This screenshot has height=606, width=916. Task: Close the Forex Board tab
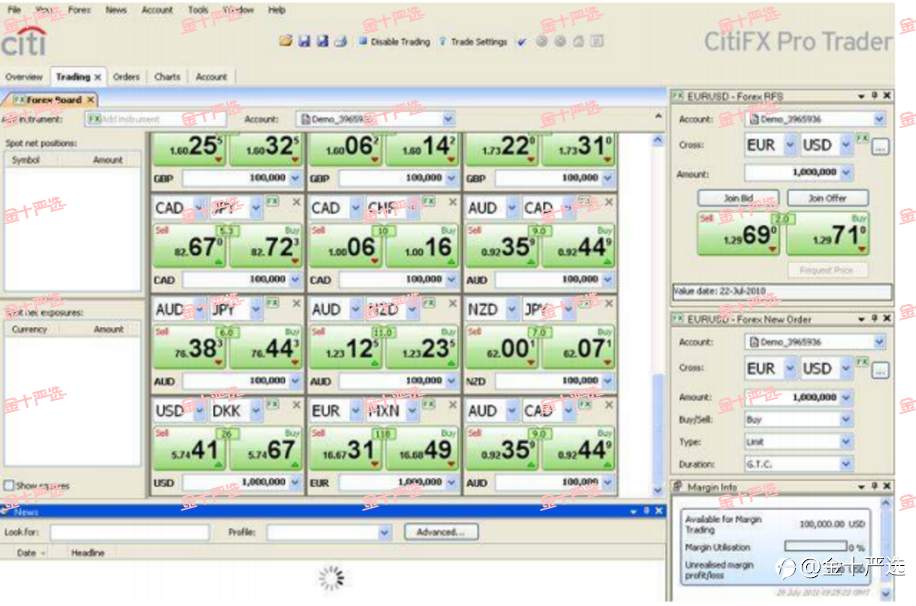click(91, 100)
